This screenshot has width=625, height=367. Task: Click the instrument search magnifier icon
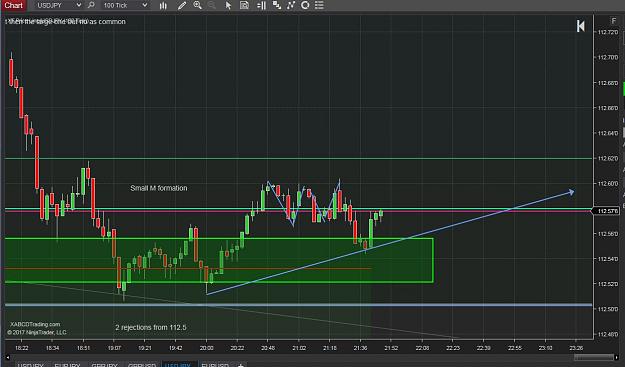coord(91,5)
